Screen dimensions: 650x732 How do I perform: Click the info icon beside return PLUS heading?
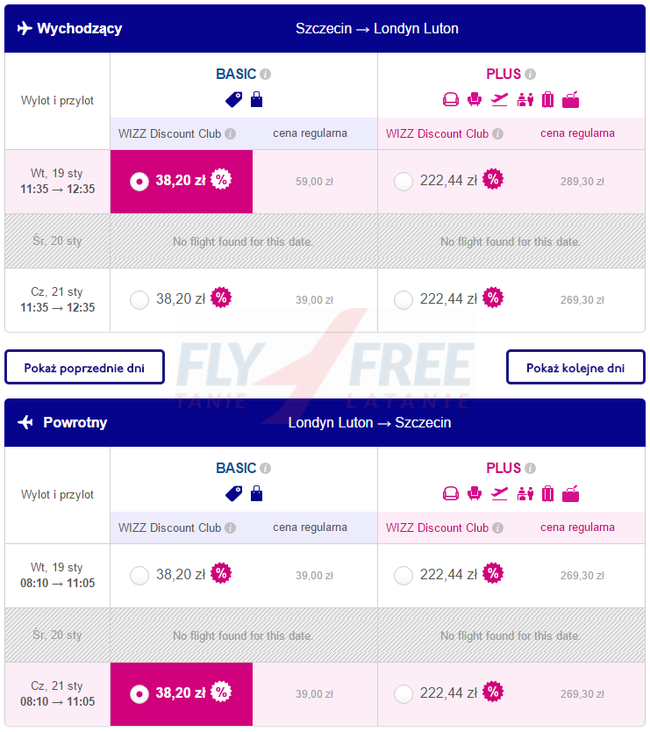[x=530, y=468]
